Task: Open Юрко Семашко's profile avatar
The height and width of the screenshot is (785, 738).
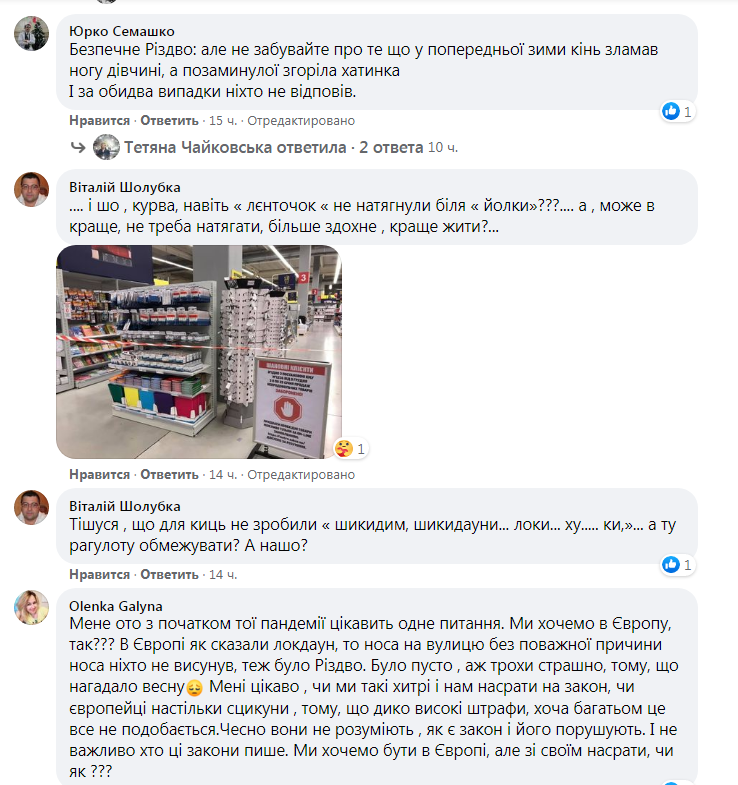Action: [32, 34]
